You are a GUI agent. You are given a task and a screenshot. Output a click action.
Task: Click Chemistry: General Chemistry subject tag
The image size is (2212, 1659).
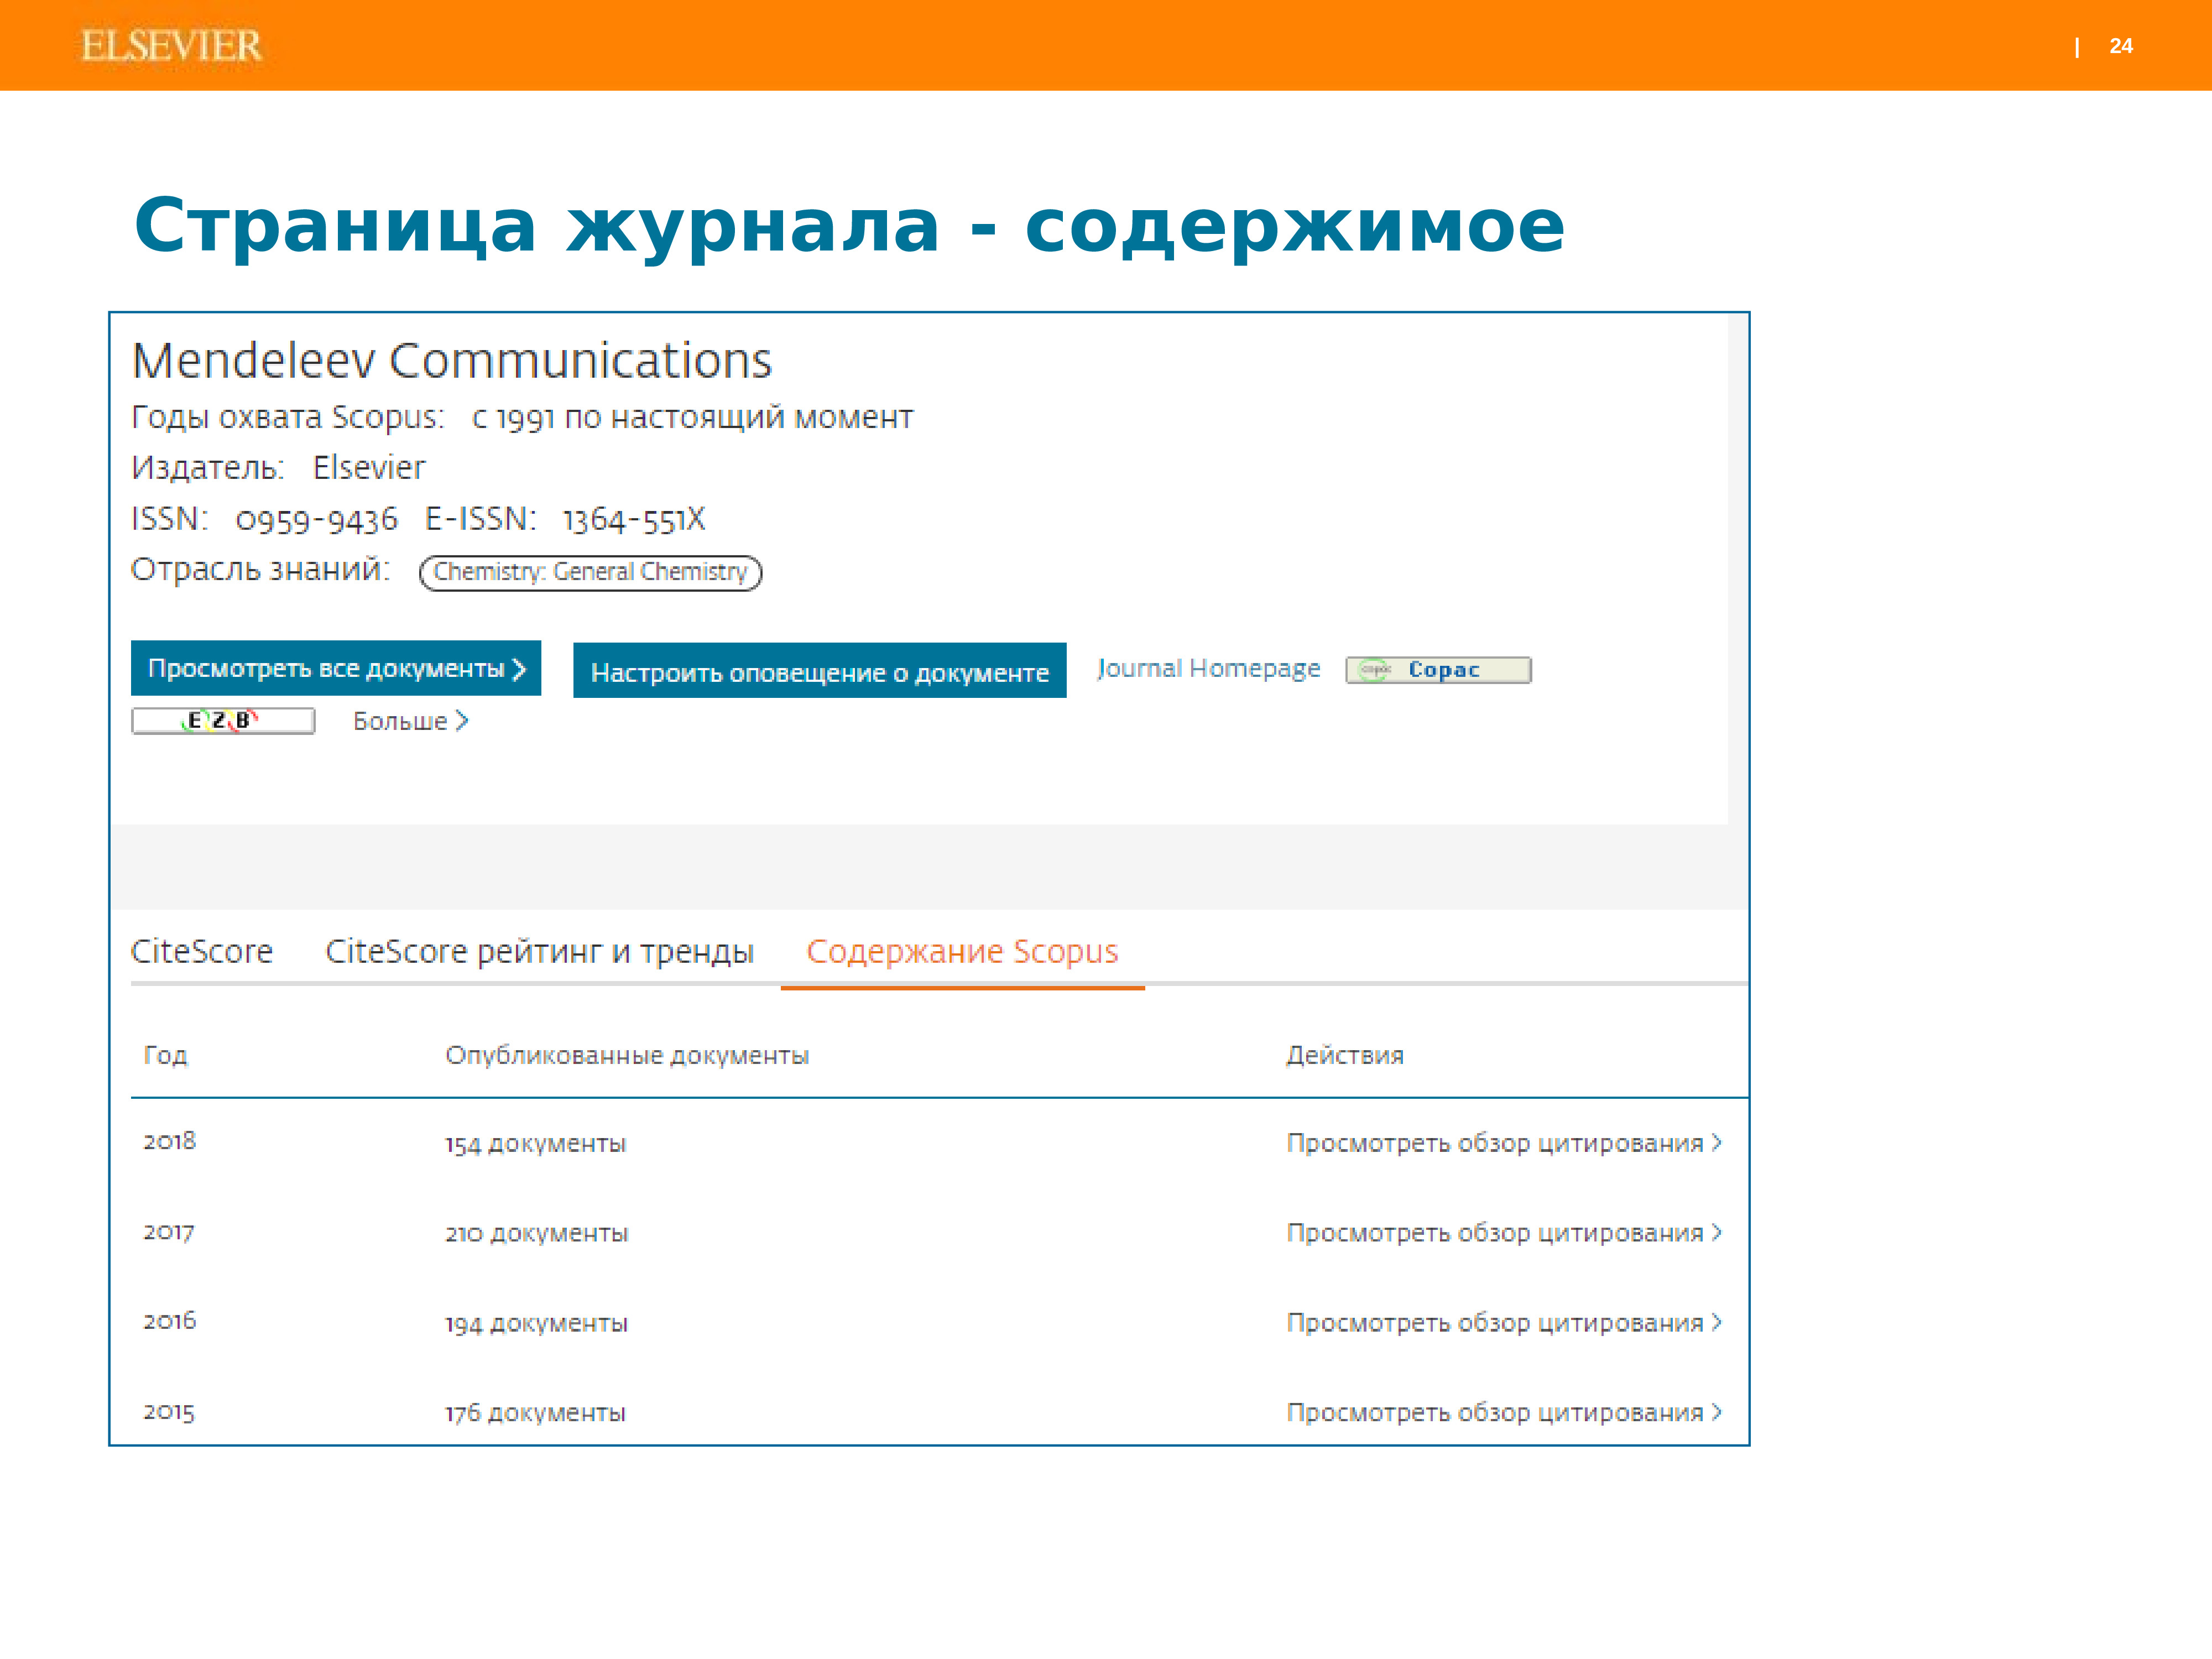(590, 572)
